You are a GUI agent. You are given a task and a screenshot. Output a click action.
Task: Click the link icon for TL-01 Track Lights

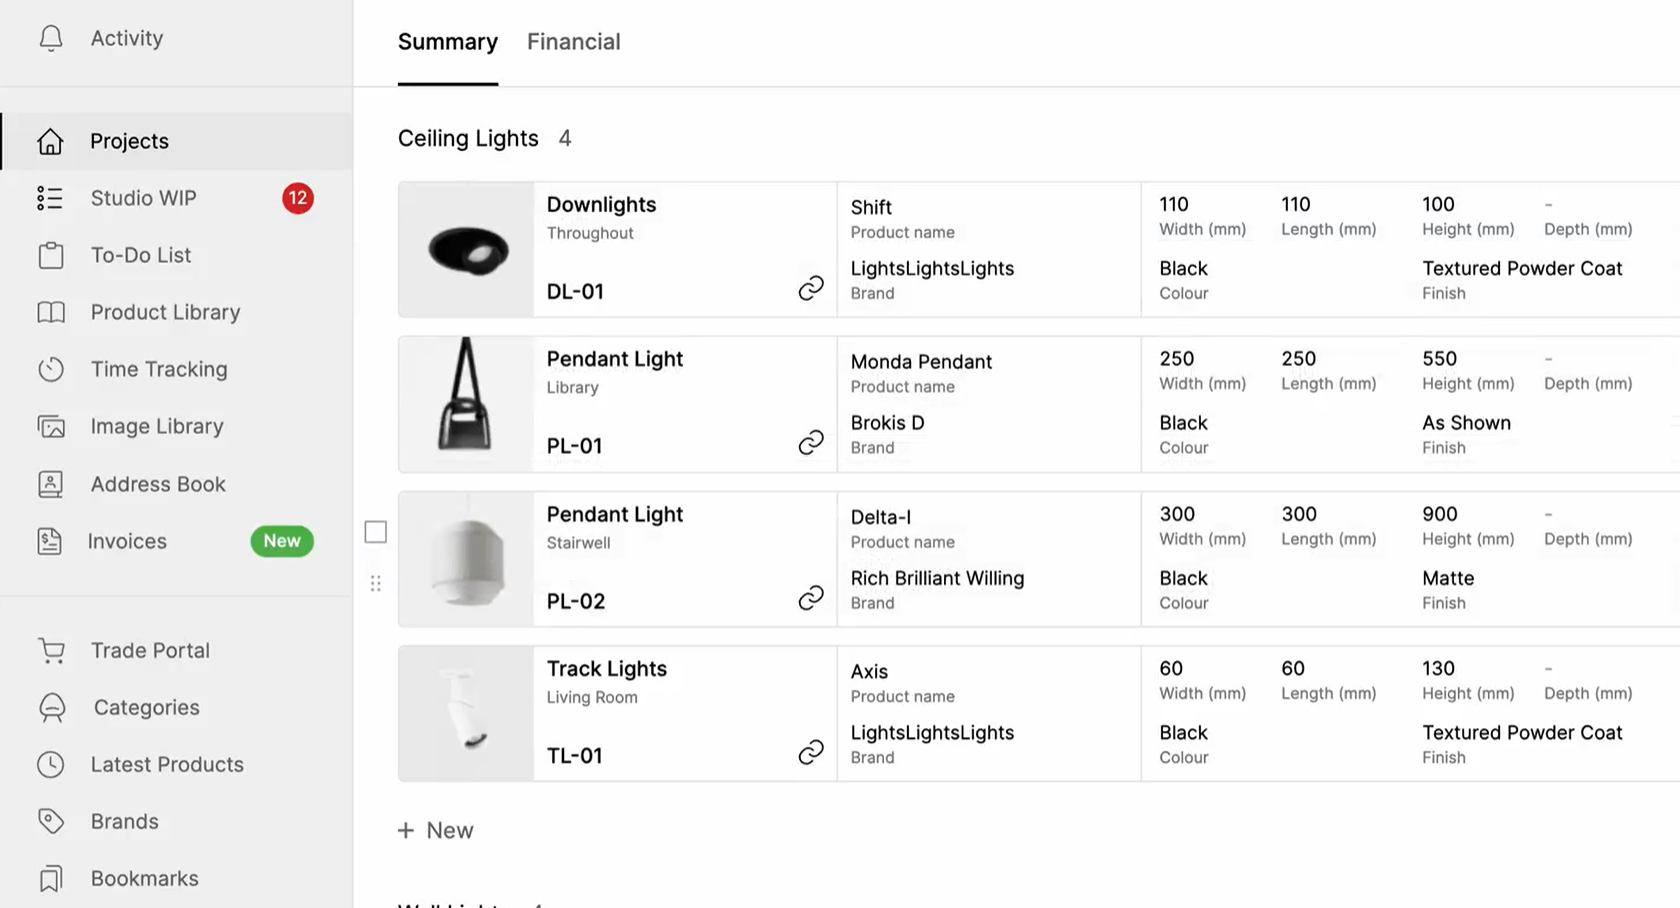[x=811, y=753]
